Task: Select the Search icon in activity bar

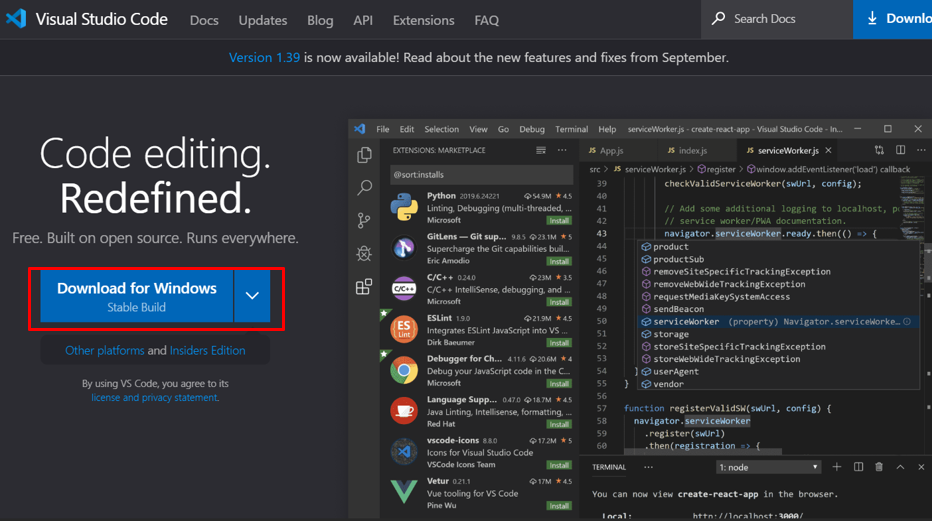Action: click(364, 188)
